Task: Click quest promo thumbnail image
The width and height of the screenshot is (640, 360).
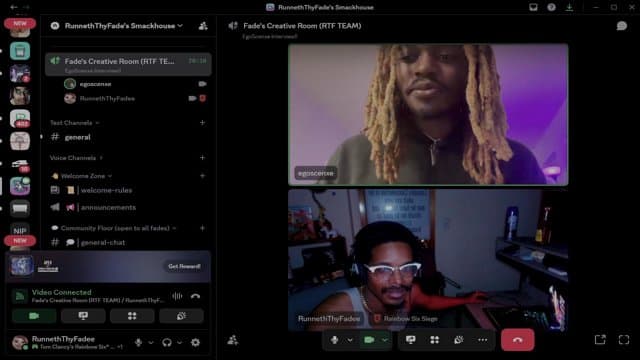Action: 21,266
